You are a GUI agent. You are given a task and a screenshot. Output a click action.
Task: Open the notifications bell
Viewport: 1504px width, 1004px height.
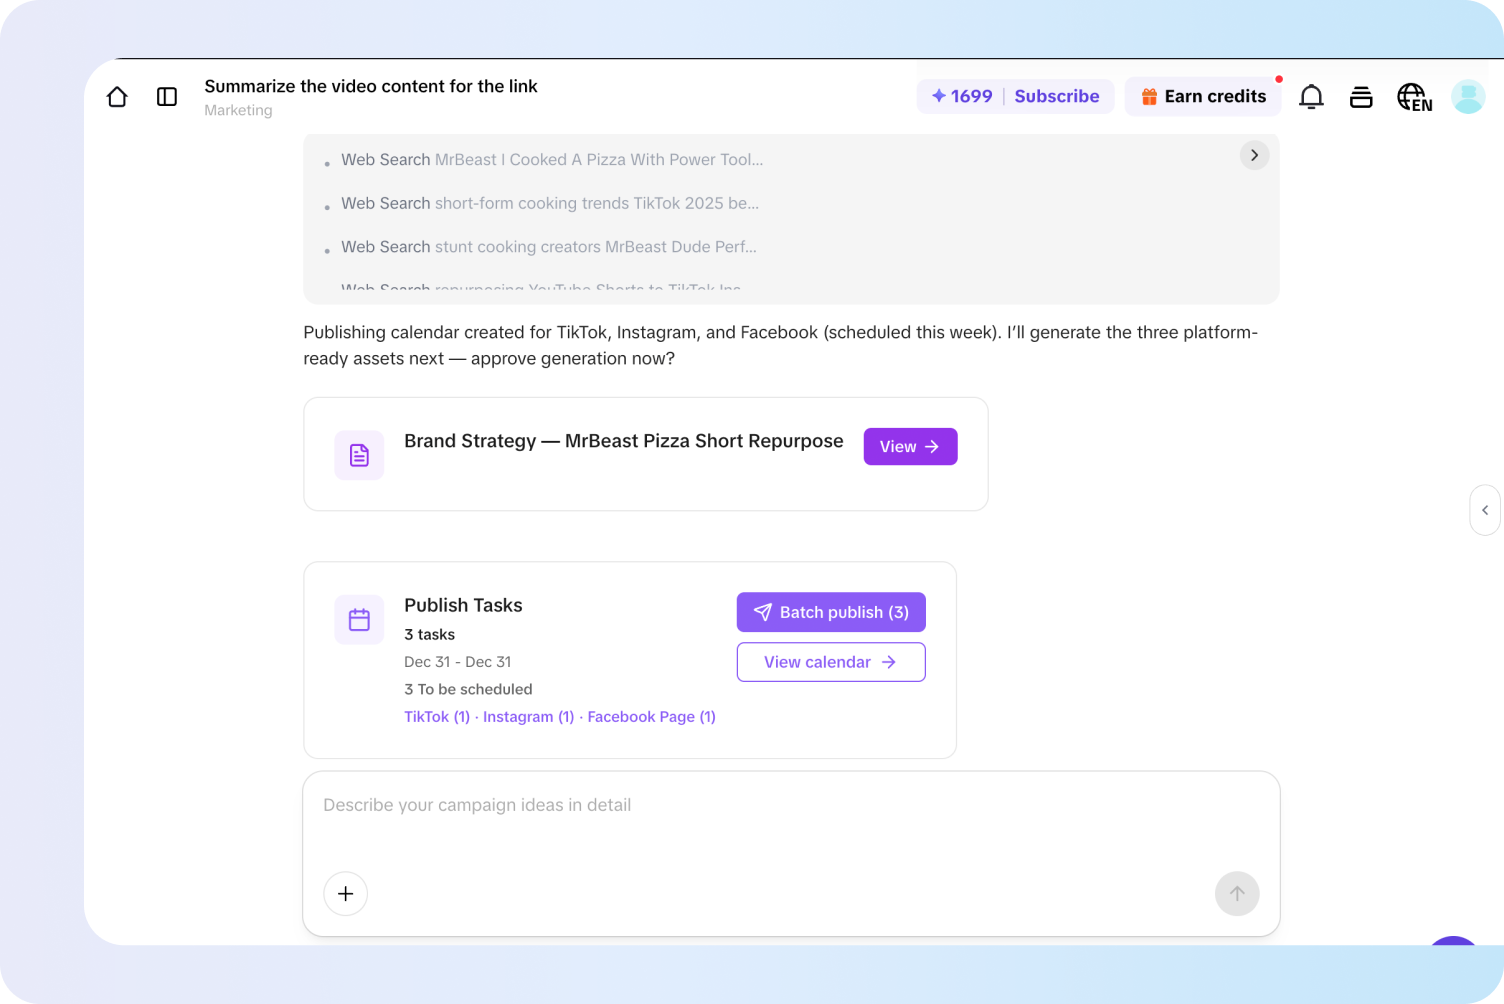tap(1311, 97)
